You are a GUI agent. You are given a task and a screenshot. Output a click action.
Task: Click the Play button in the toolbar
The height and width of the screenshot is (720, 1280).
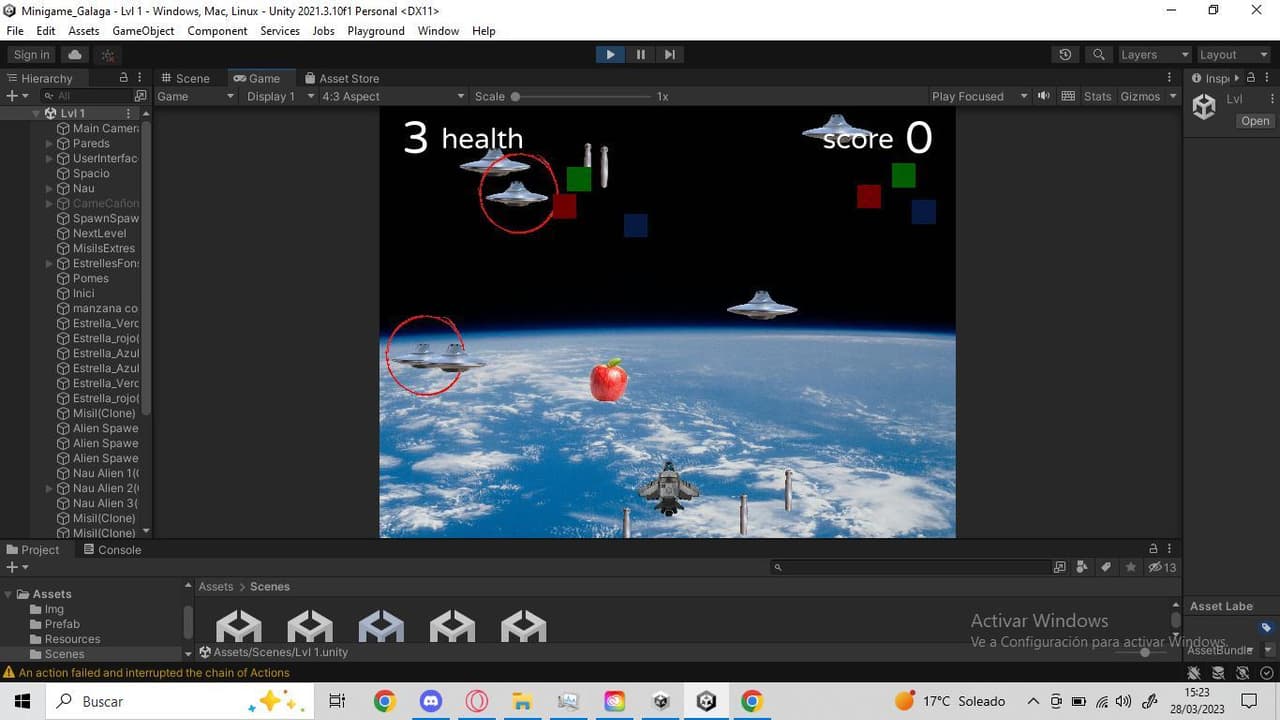610,55
